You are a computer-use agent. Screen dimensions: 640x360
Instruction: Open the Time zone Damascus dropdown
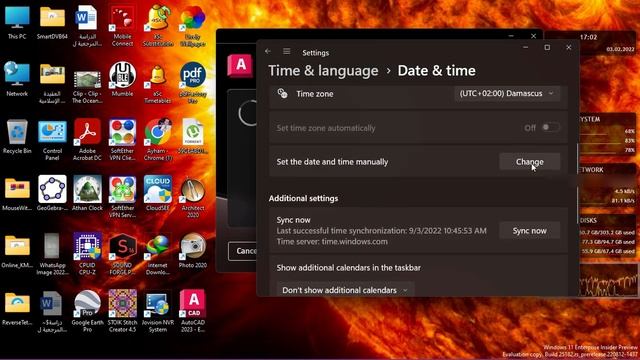[507, 93]
